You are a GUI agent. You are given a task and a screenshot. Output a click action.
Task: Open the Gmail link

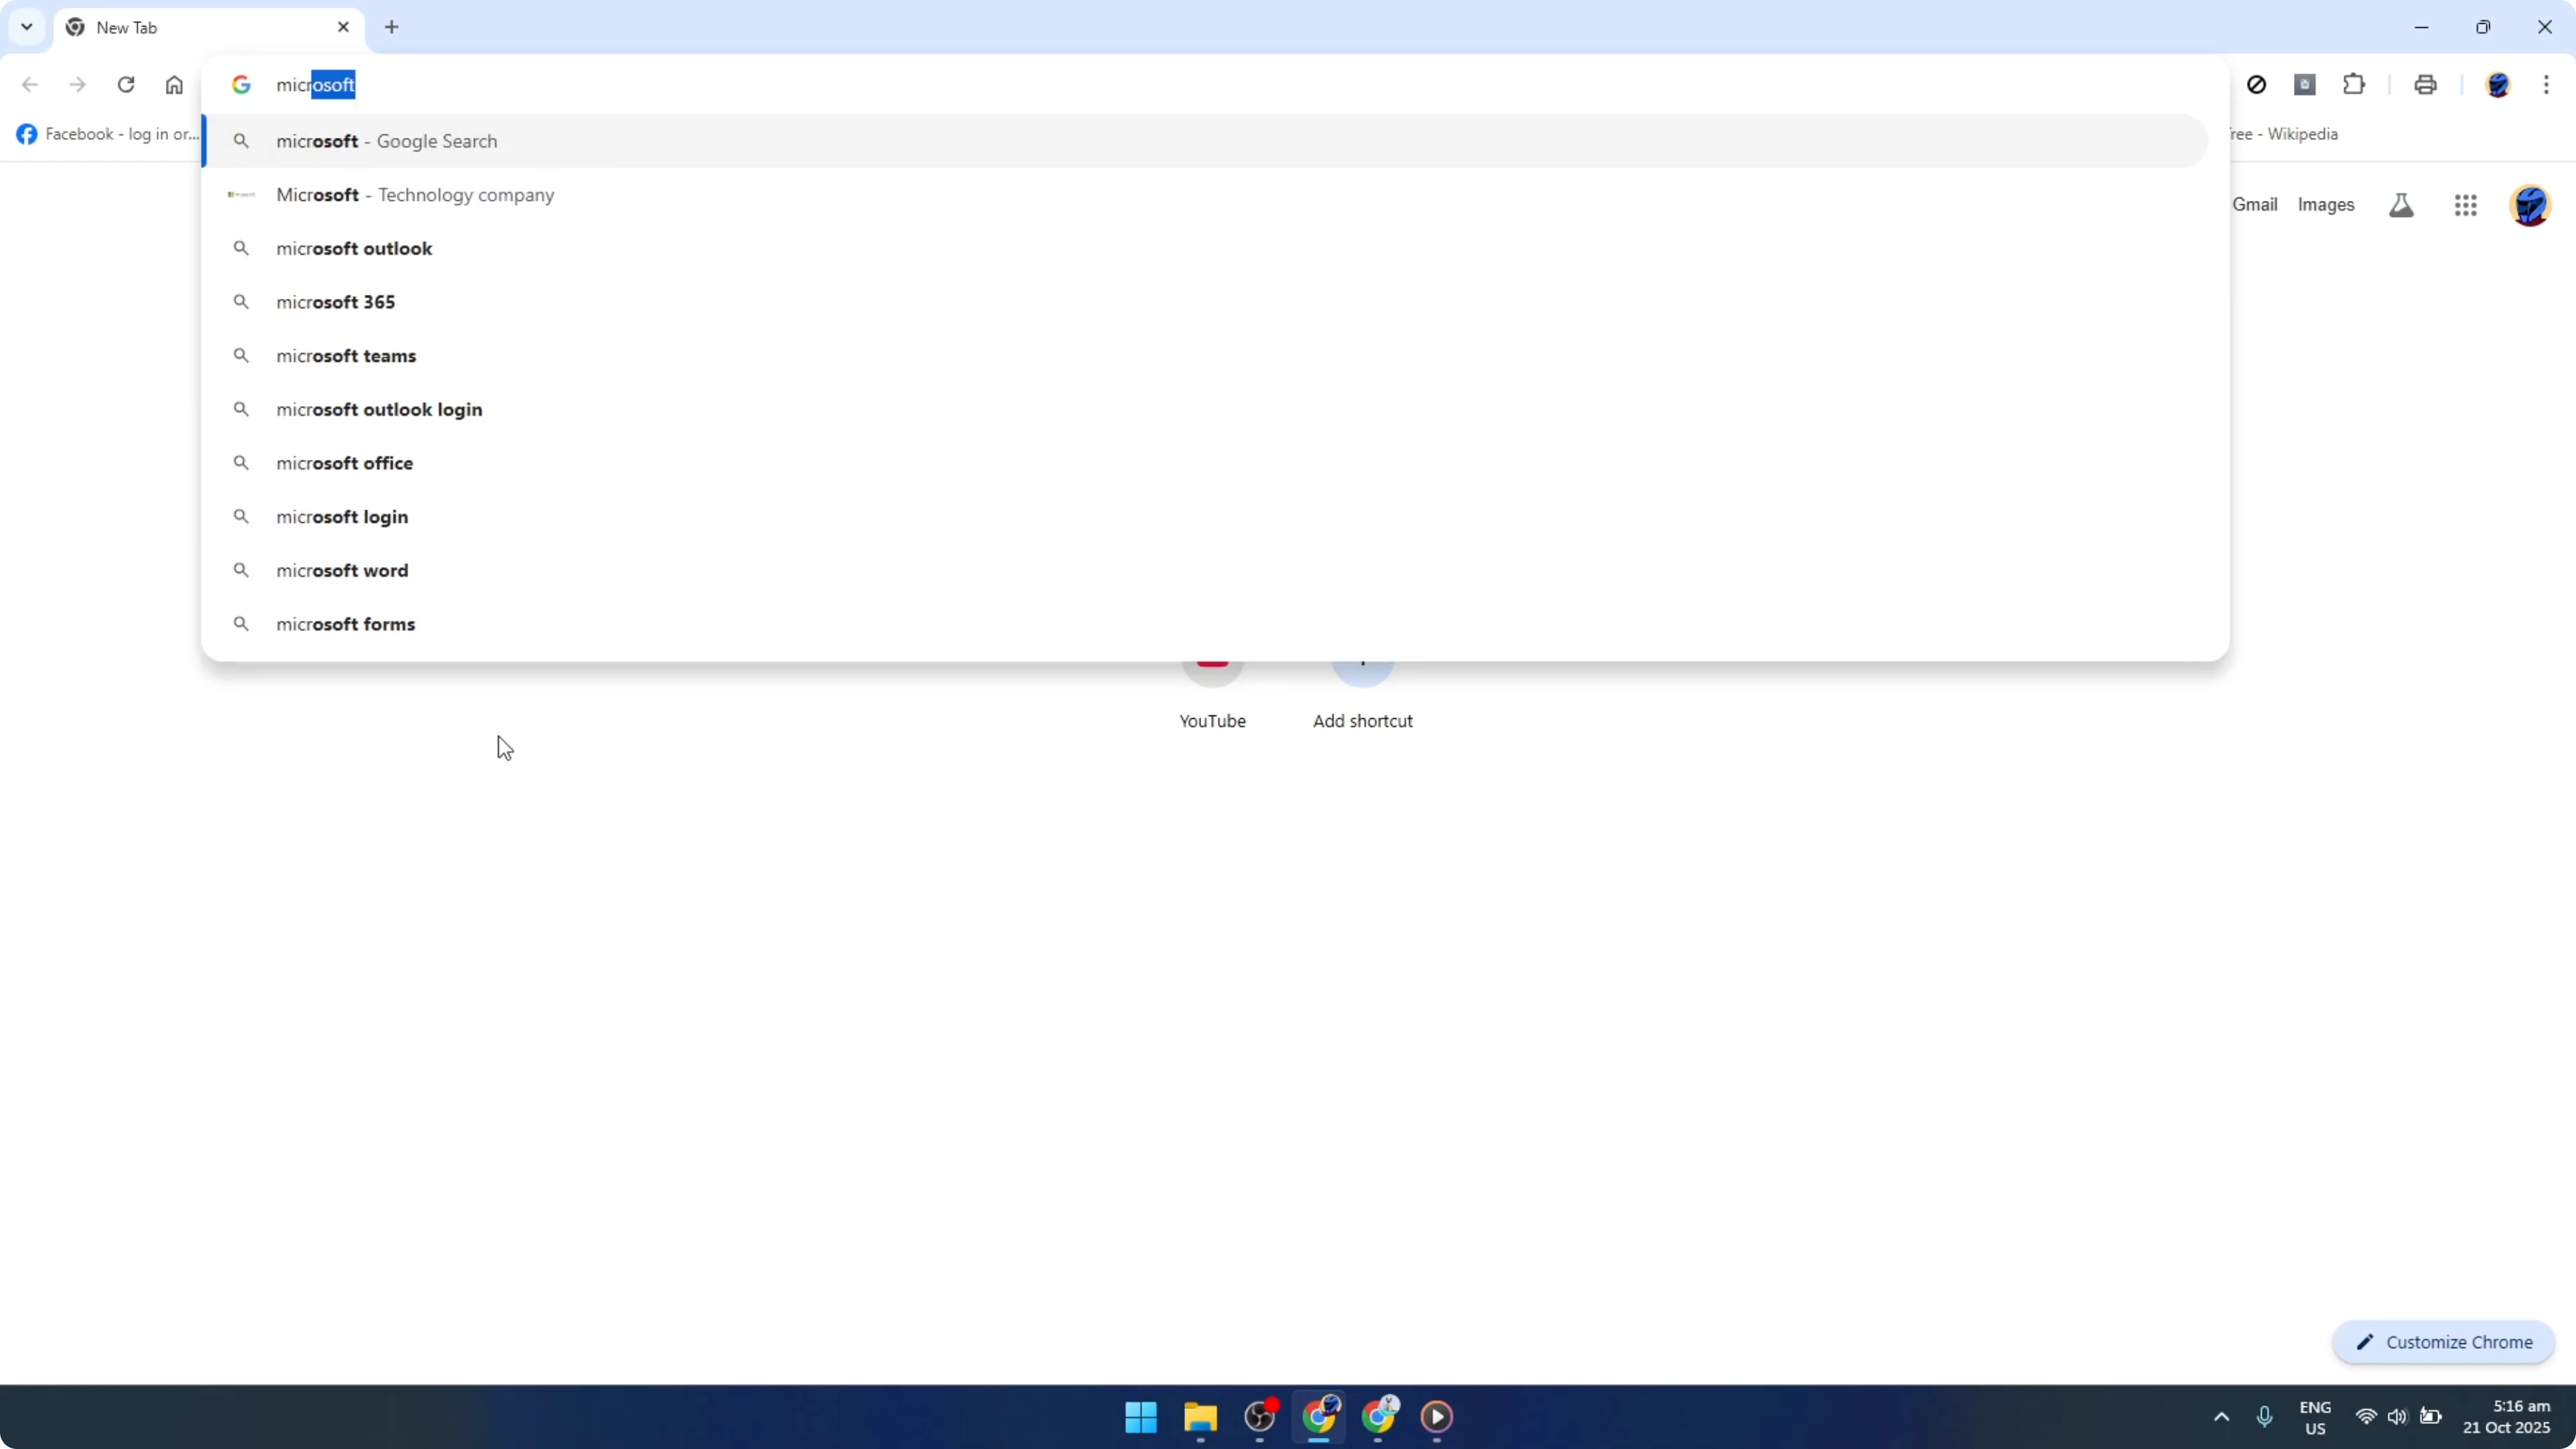point(2255,205)
